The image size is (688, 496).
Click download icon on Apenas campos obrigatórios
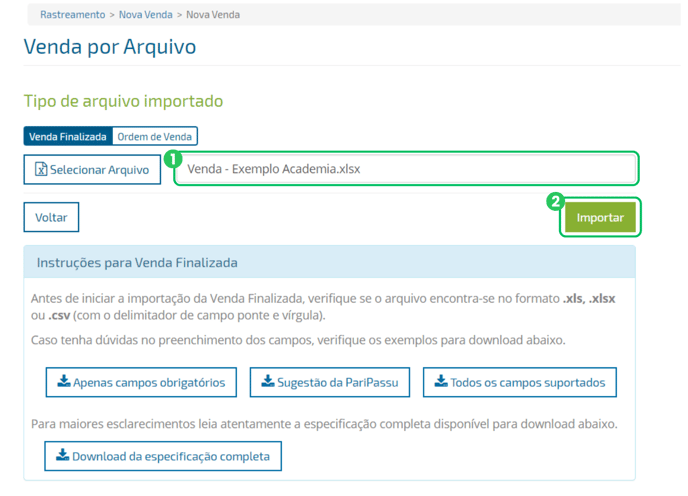[64, 381]
